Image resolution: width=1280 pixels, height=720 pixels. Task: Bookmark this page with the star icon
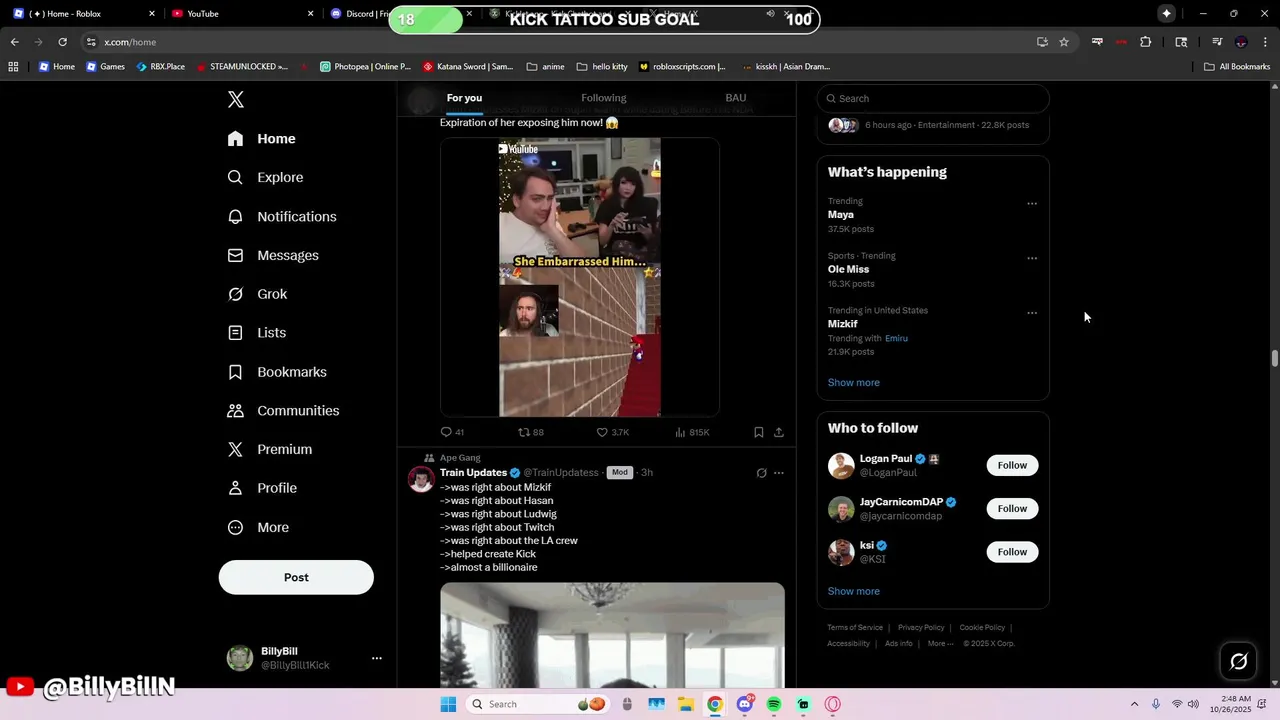[x=1064, y=42]
